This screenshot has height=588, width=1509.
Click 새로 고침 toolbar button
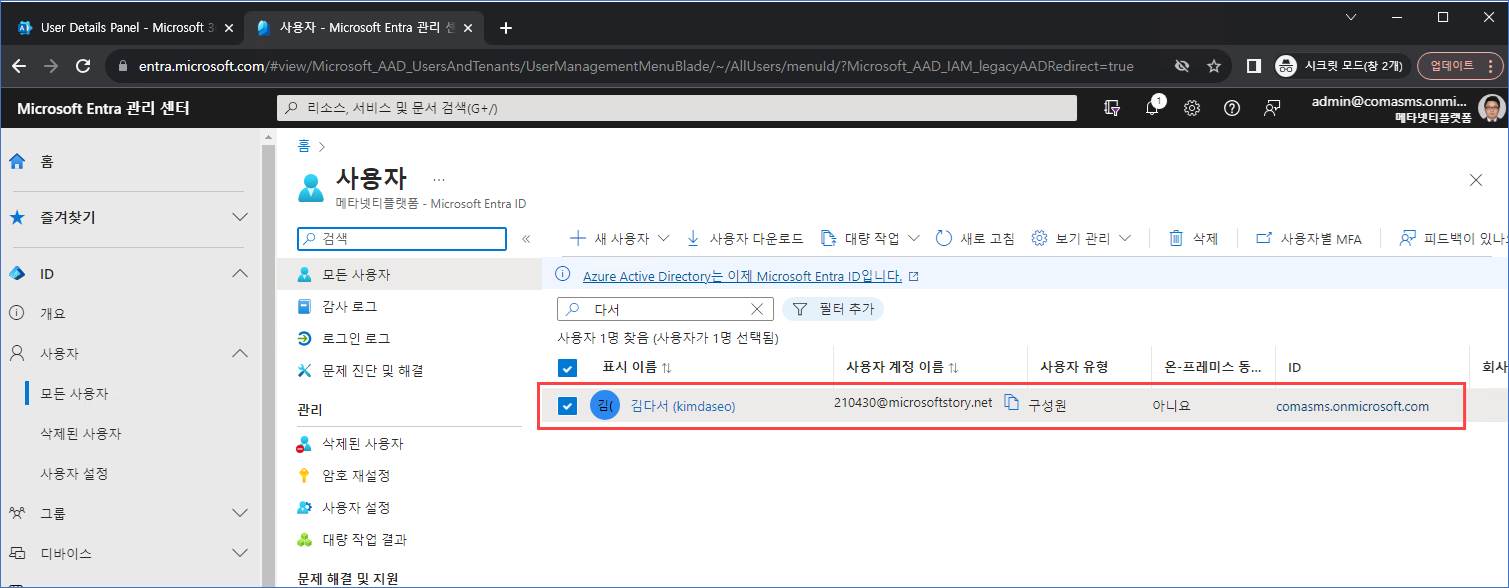click(x=975, y=239)
